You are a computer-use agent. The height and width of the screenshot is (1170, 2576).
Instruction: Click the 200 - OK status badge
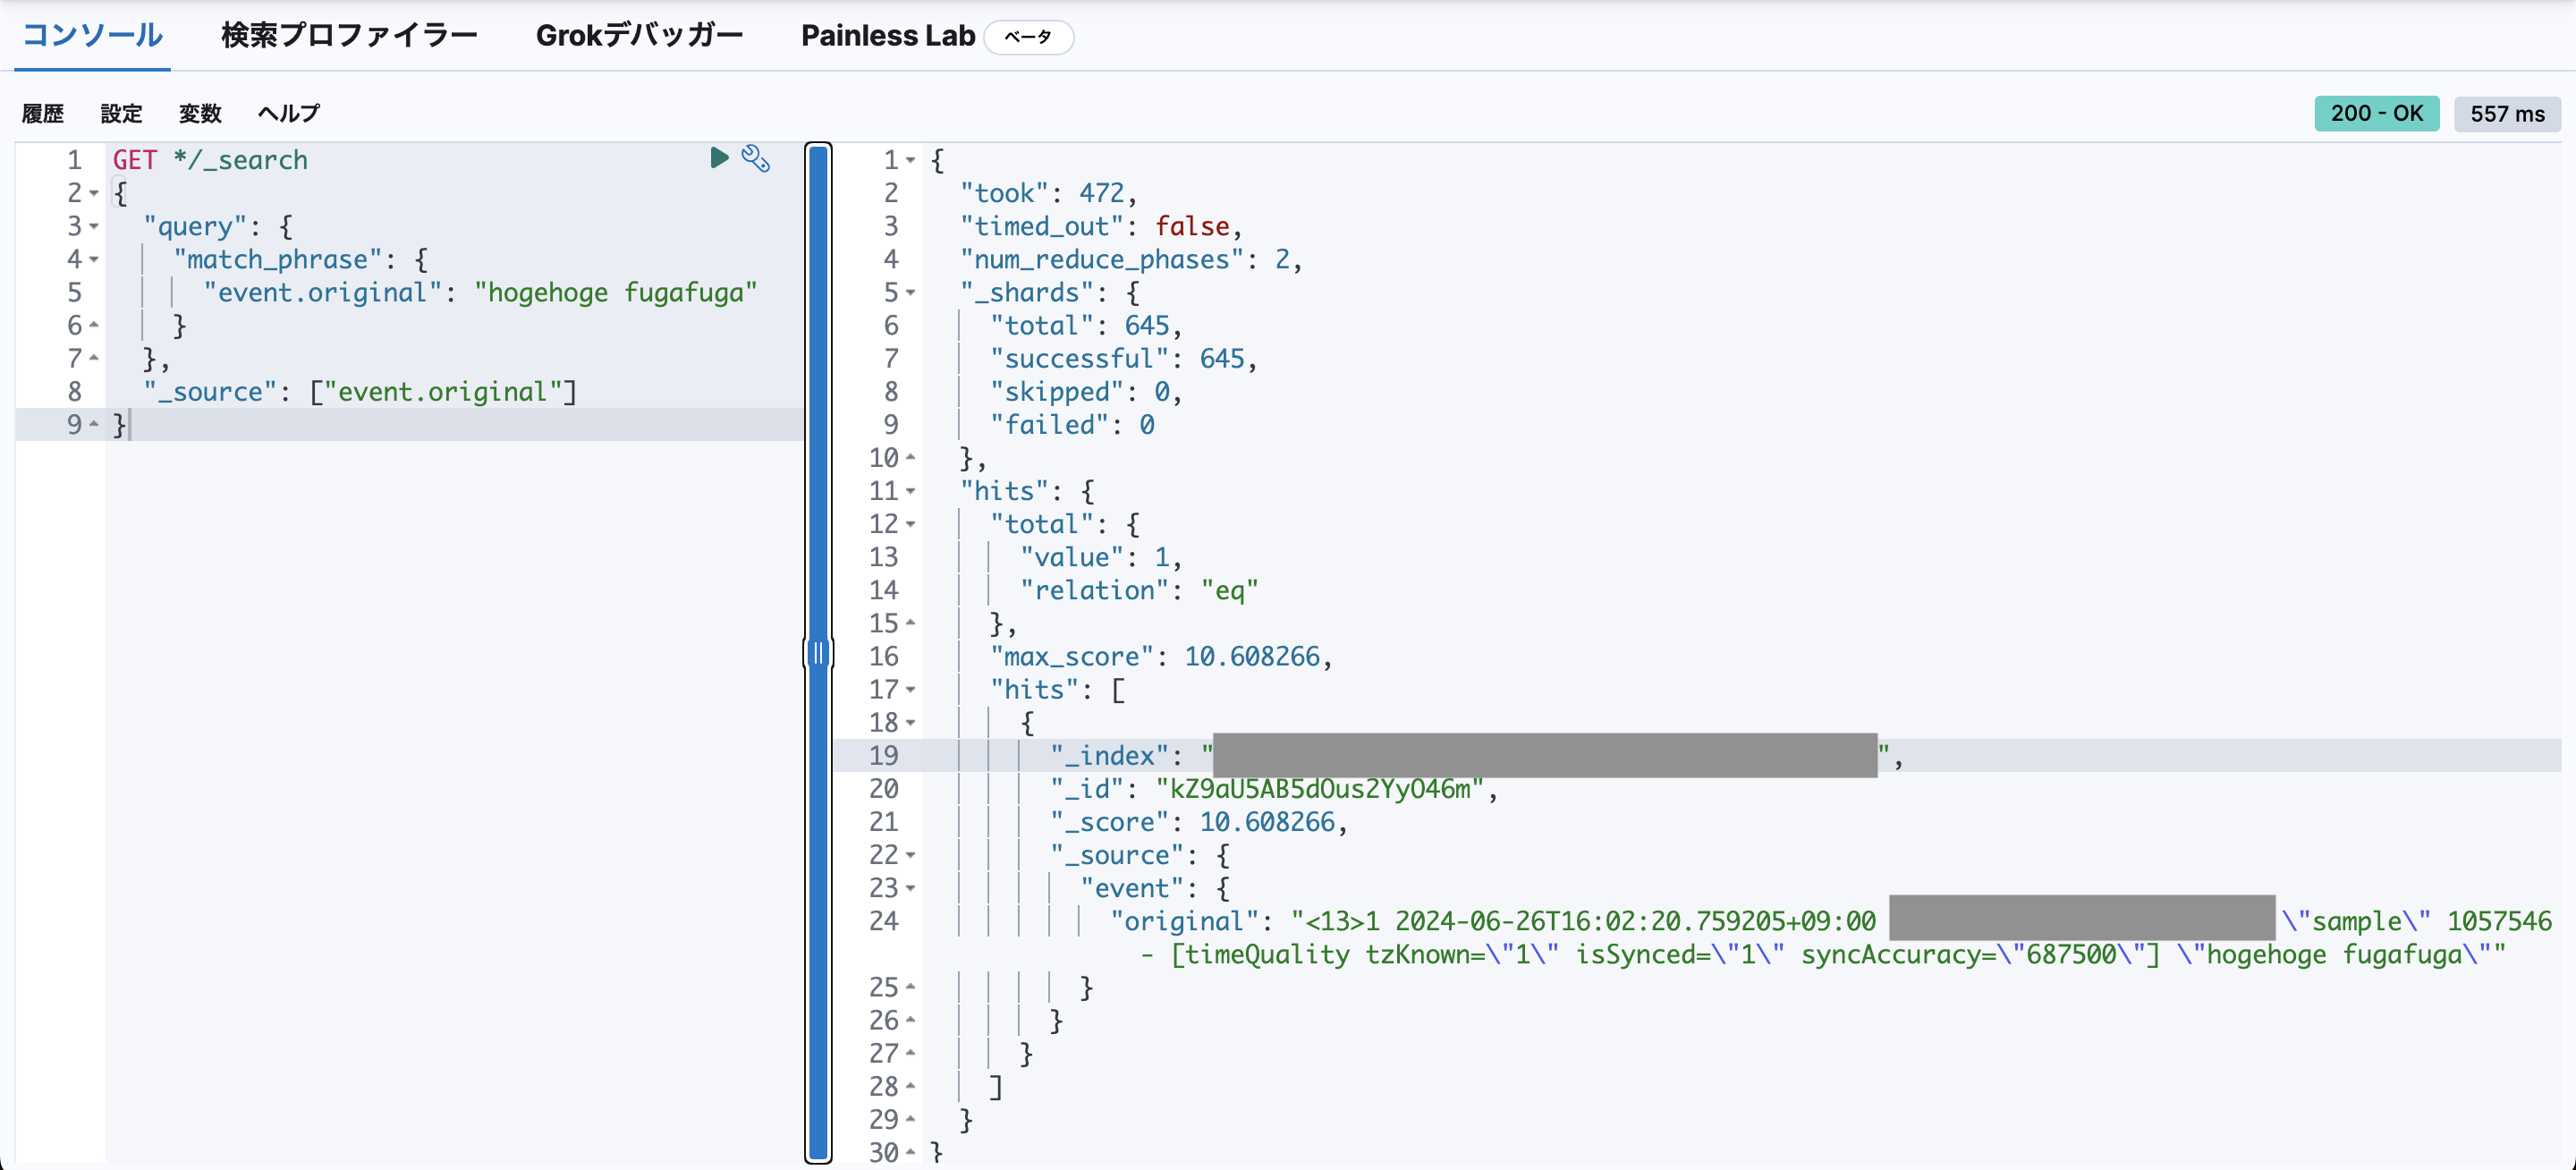click(2377, 113)
